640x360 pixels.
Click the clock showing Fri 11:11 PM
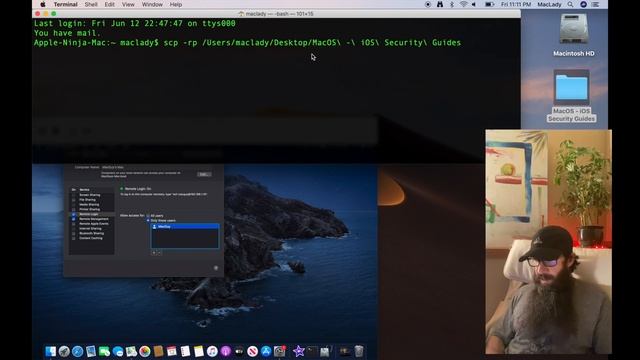(x=516, y=4)
